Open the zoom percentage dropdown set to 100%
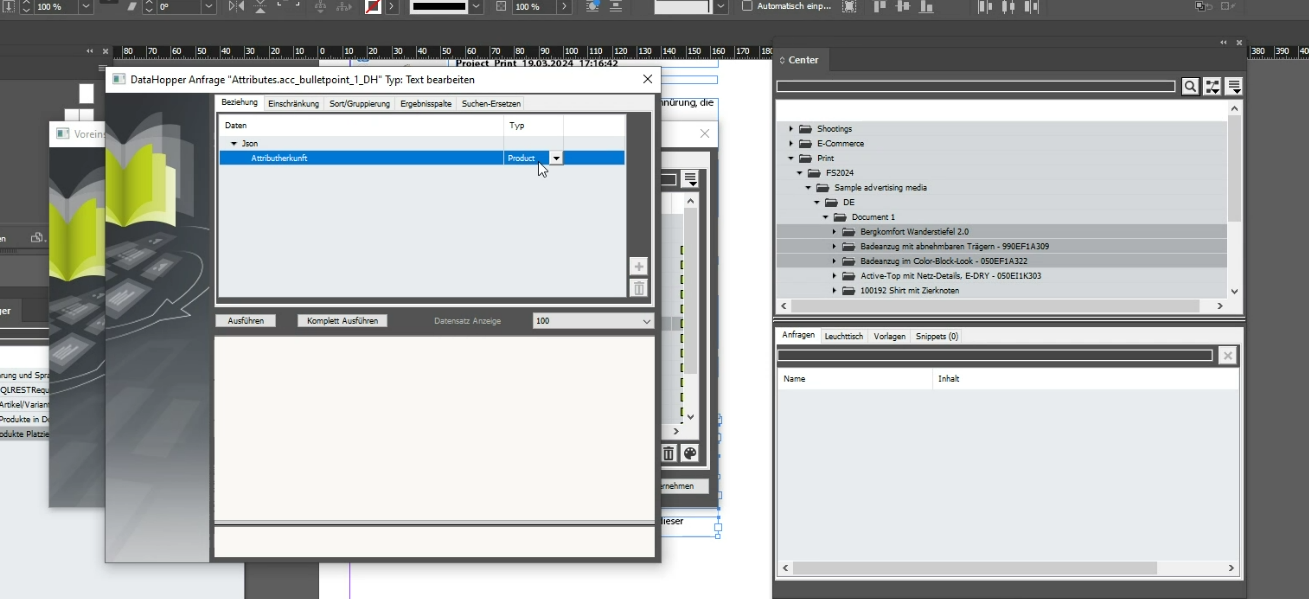The image size is (1309, 599). [x=86, y=7]
